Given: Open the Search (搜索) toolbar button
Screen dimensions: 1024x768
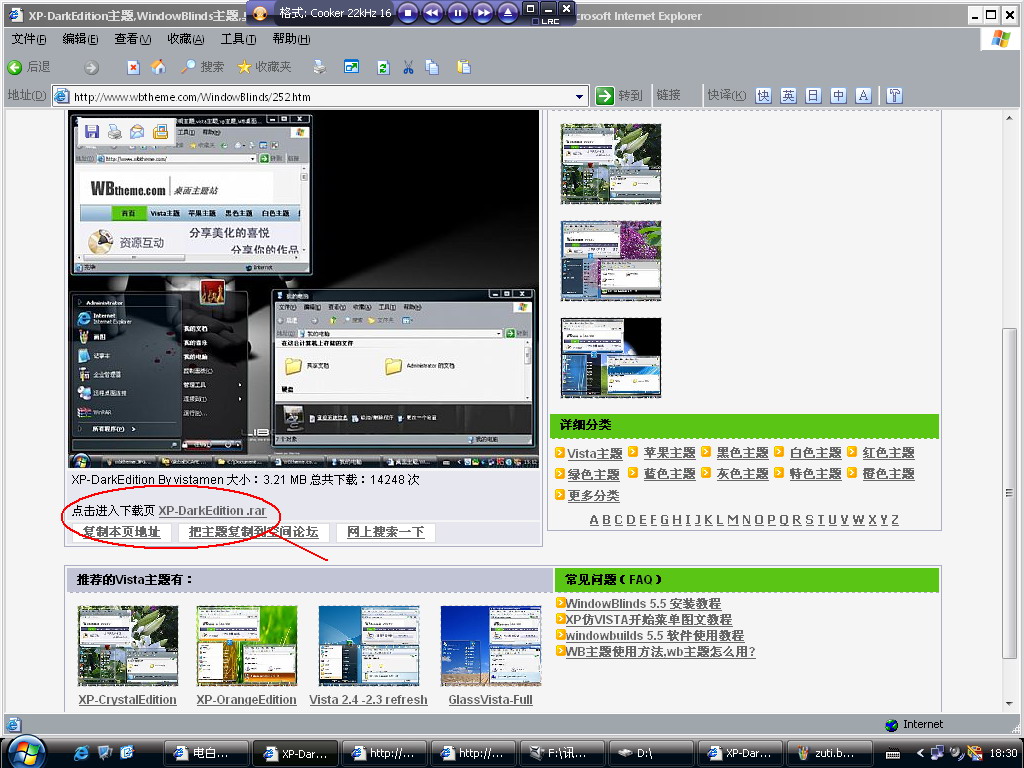Looking at the screenshot, I should (202, 67).
